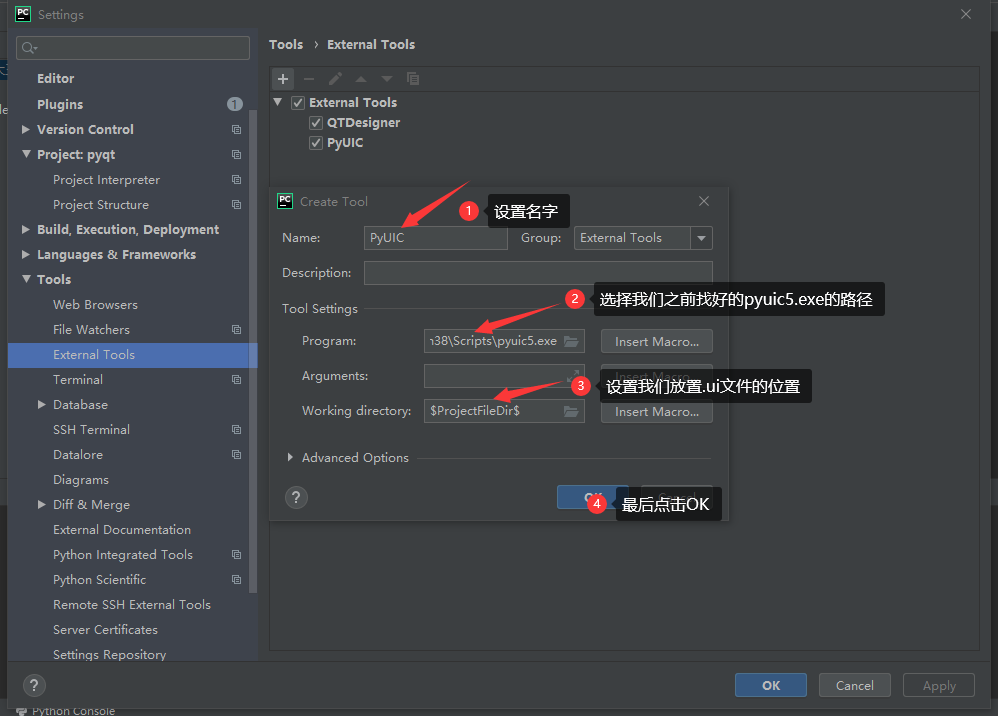
Task: Focus the settings search box
Action: click(132, 48)
